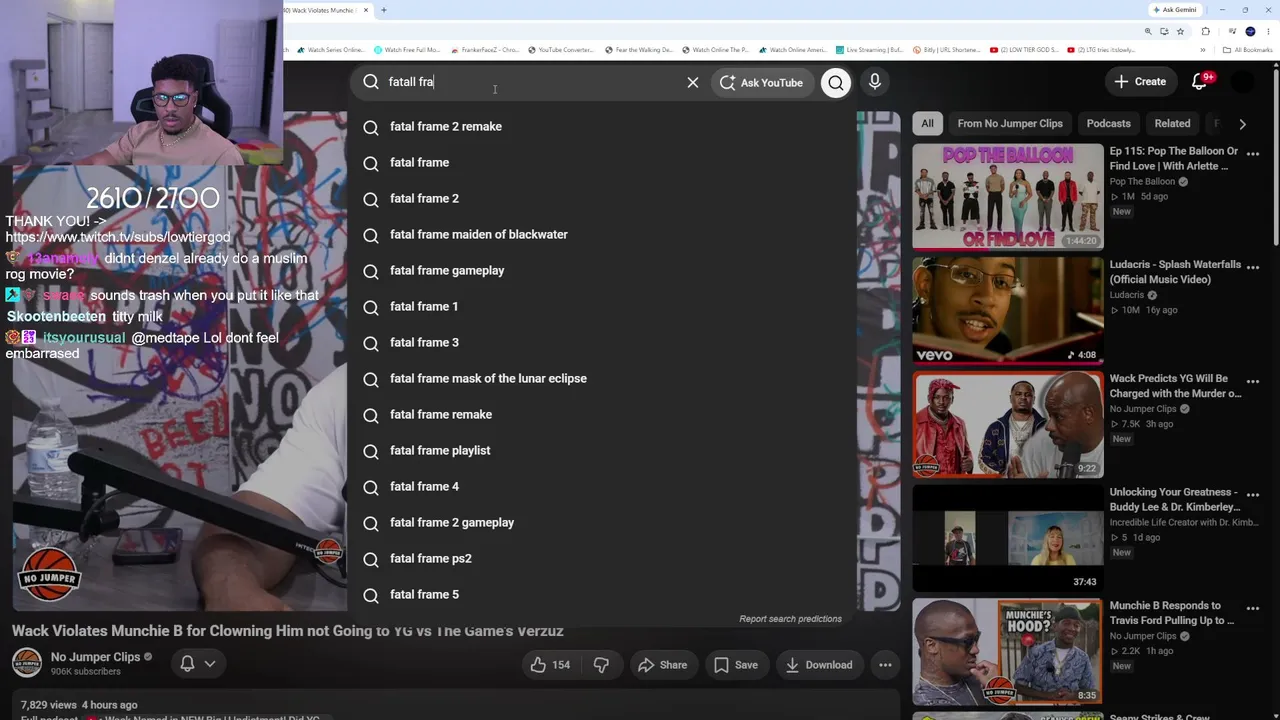Share the video
Screen dimensions: 1280x720
[662, 665]
